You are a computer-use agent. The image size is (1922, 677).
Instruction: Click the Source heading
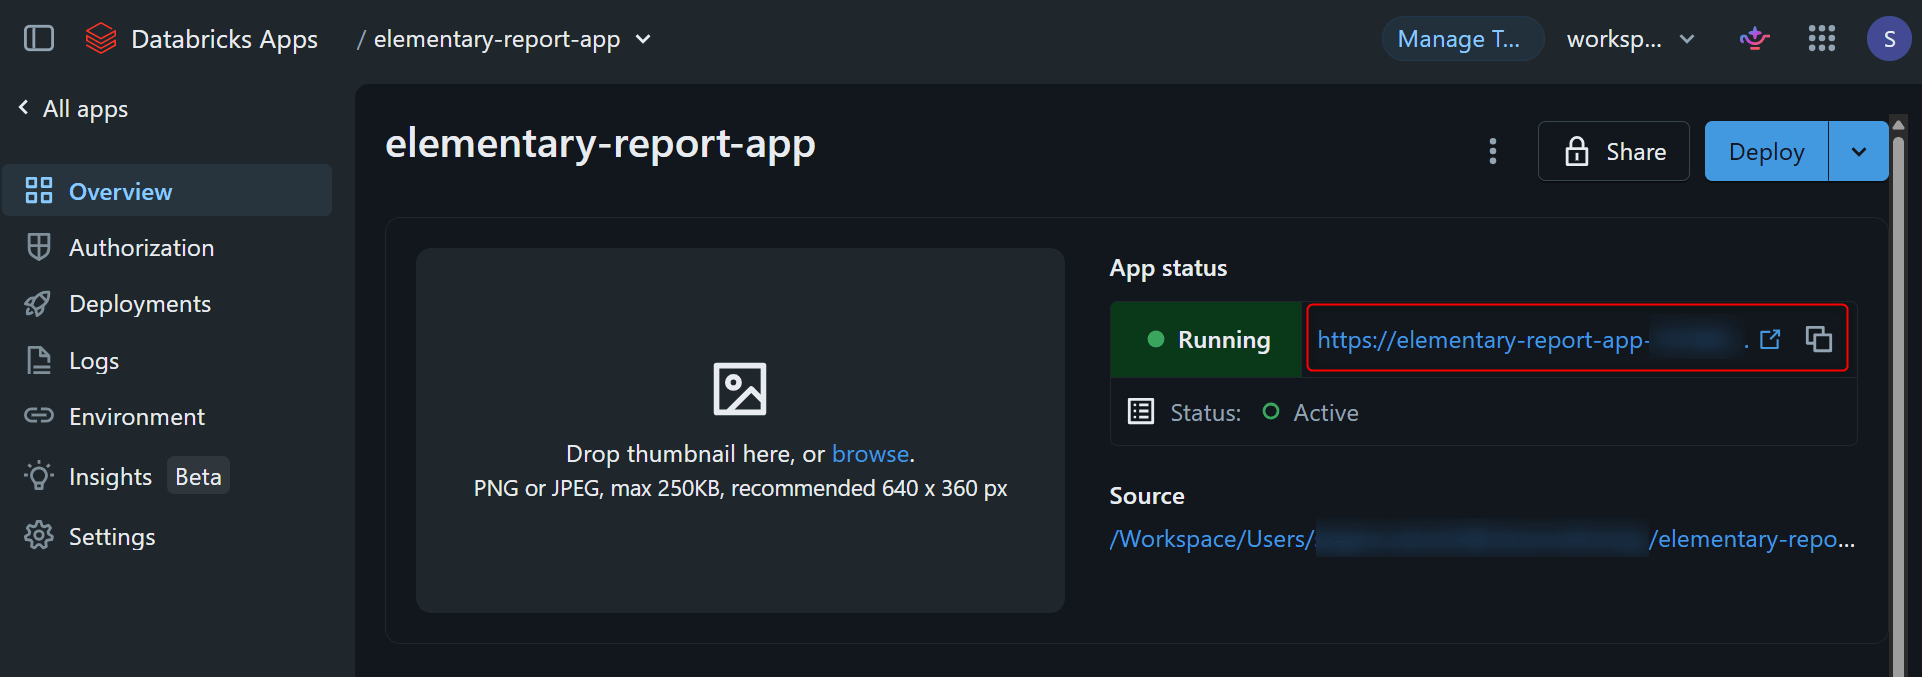pyautogui.click(x=1147, y=496)
